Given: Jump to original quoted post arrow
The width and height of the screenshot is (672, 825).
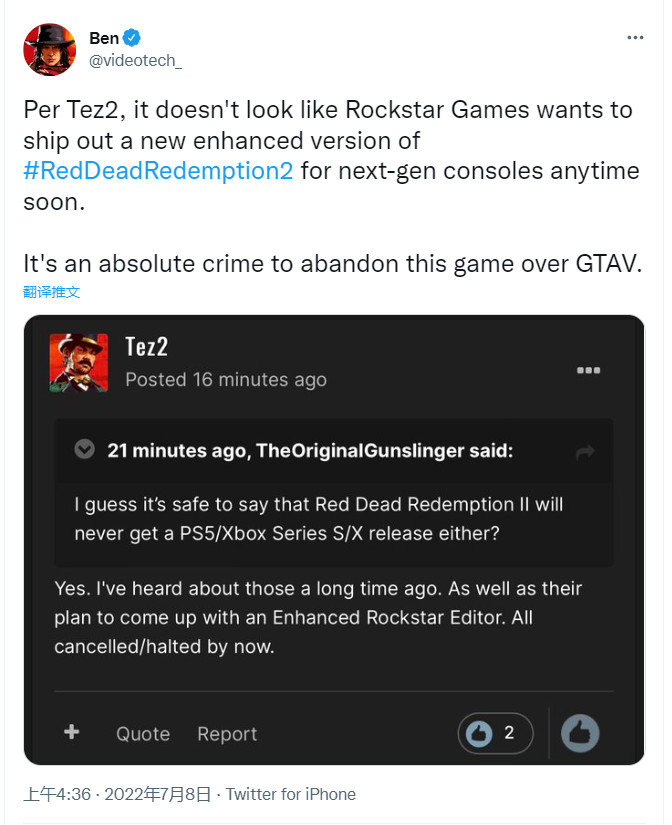Looking at the screenshot, I should pos(585,453).
